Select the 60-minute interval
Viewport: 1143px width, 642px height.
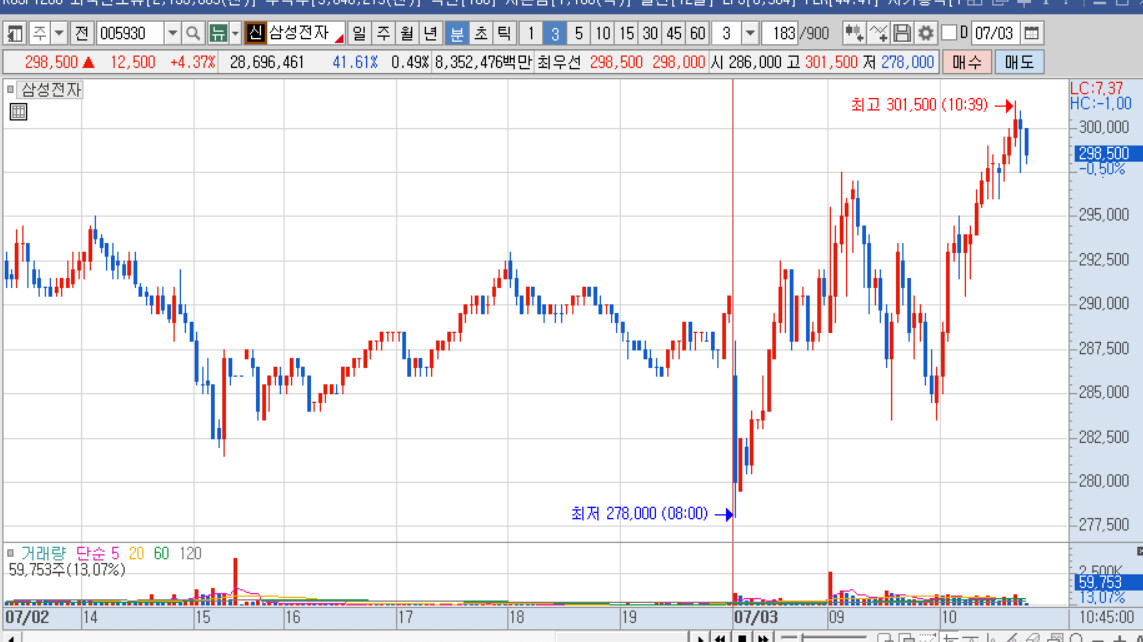click(x=698, y=34)
